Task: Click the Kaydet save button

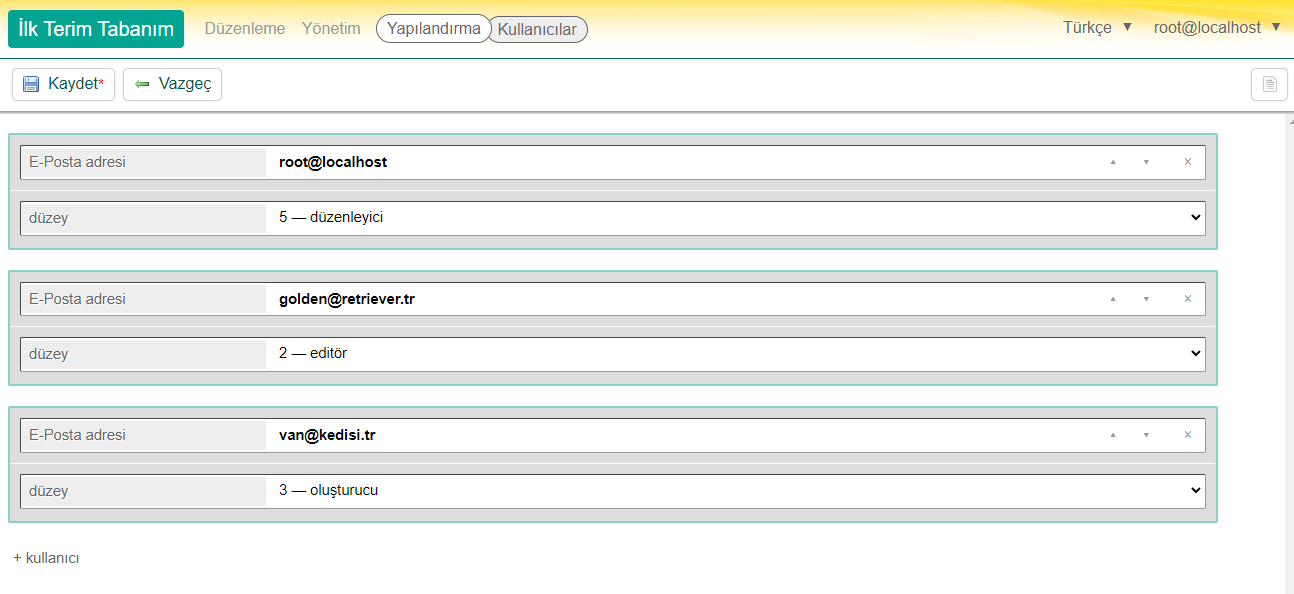Action: click(64, 84)
